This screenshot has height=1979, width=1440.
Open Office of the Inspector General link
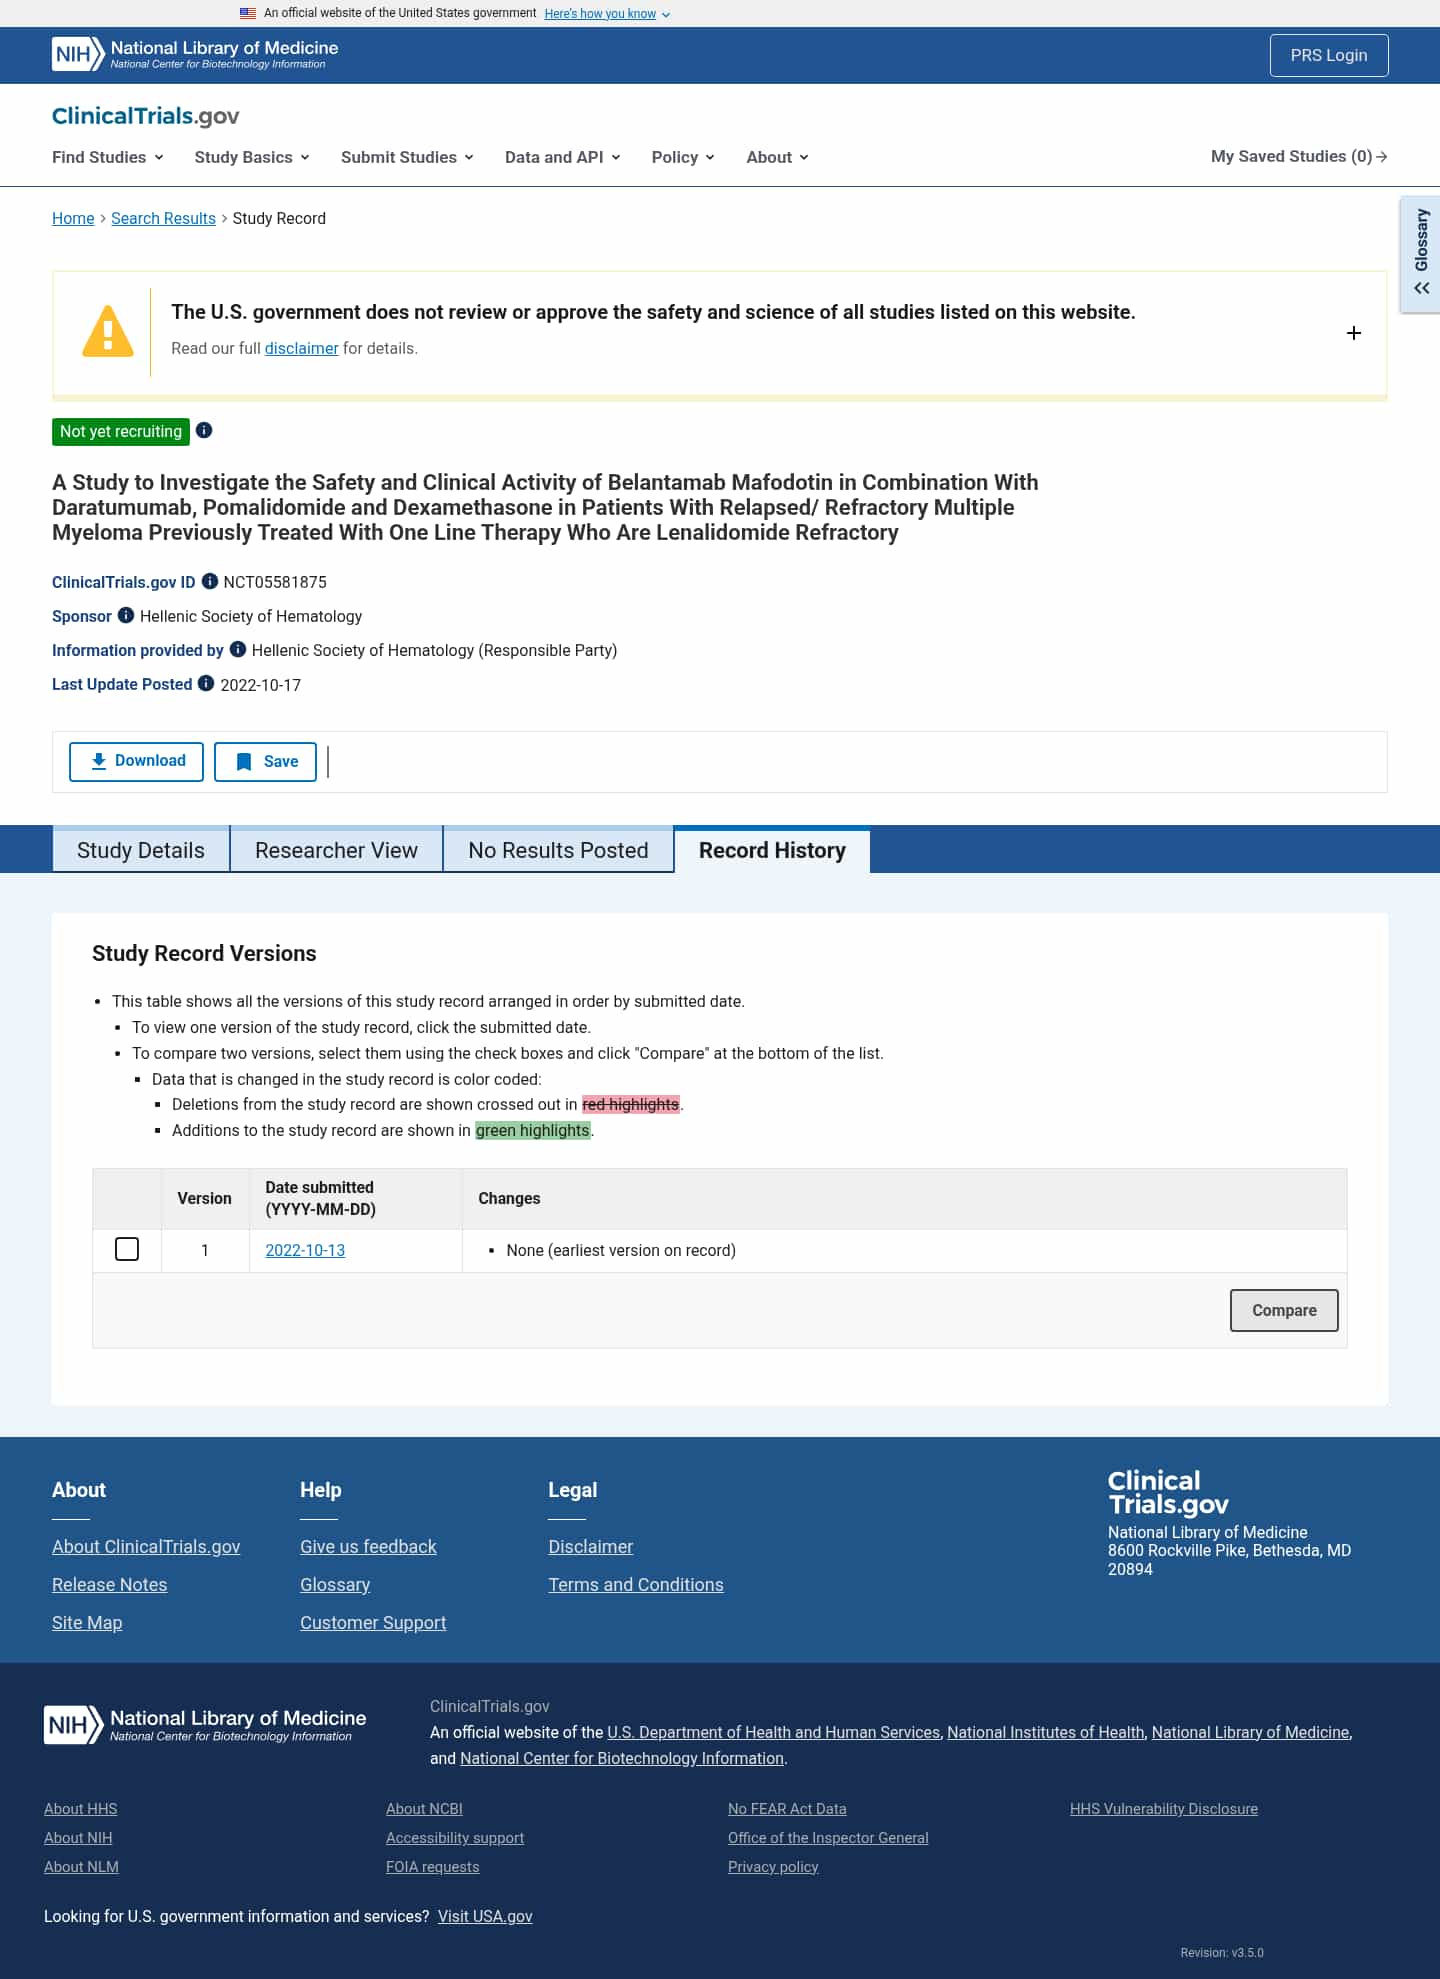coord(828,1837)
